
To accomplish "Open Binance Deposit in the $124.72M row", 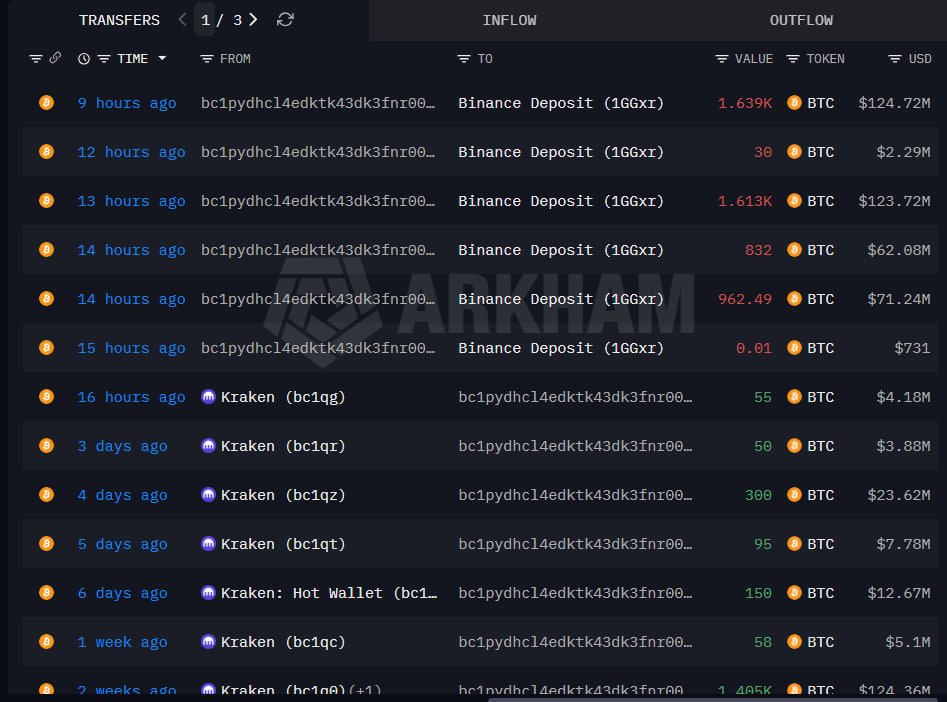I will pyautogui.click(x=560, y=103).
